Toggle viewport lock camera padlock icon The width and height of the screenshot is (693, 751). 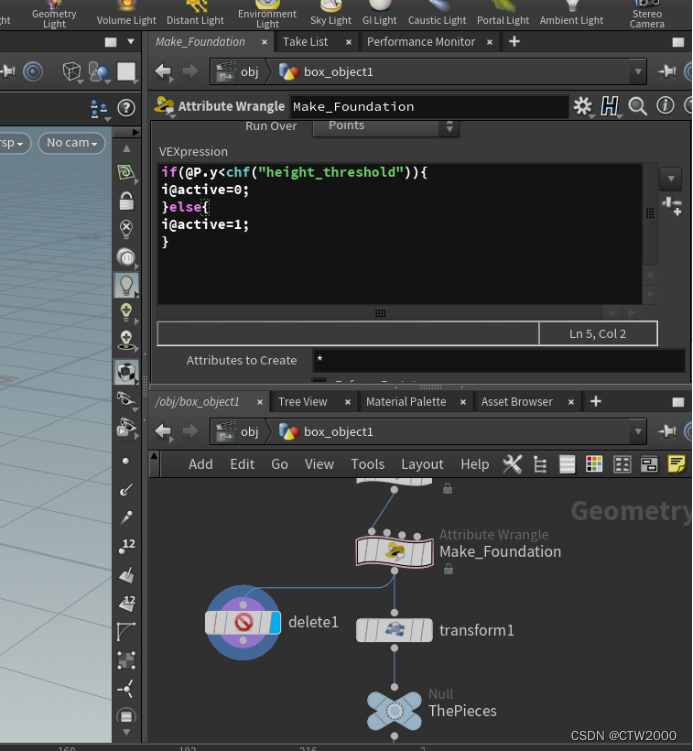(x=126, y=201)
